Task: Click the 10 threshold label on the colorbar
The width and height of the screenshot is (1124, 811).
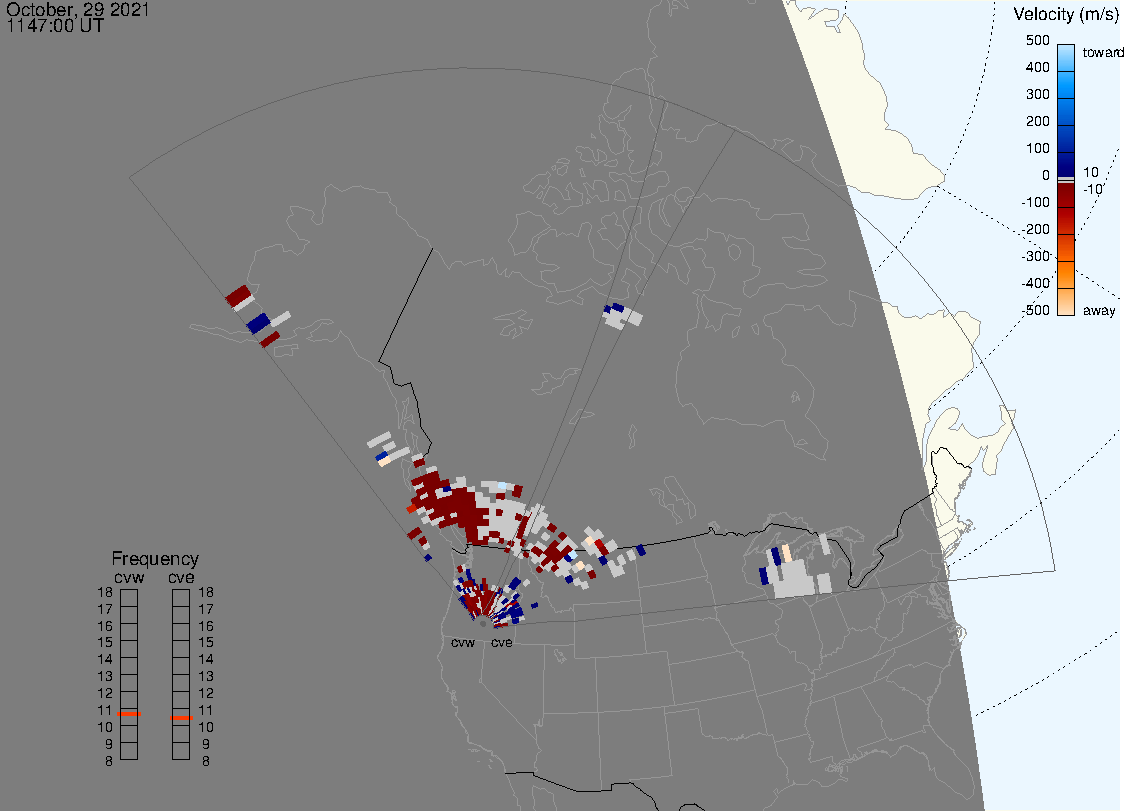Action: click(x=1090, y=173)
